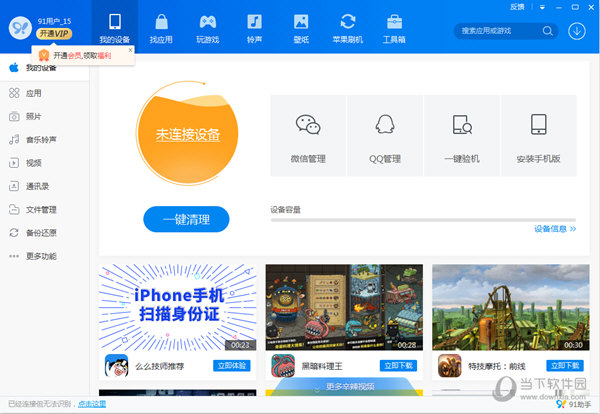Open the 玩游戏 tab
600x414 pixels.
click(x=208, y=28)
